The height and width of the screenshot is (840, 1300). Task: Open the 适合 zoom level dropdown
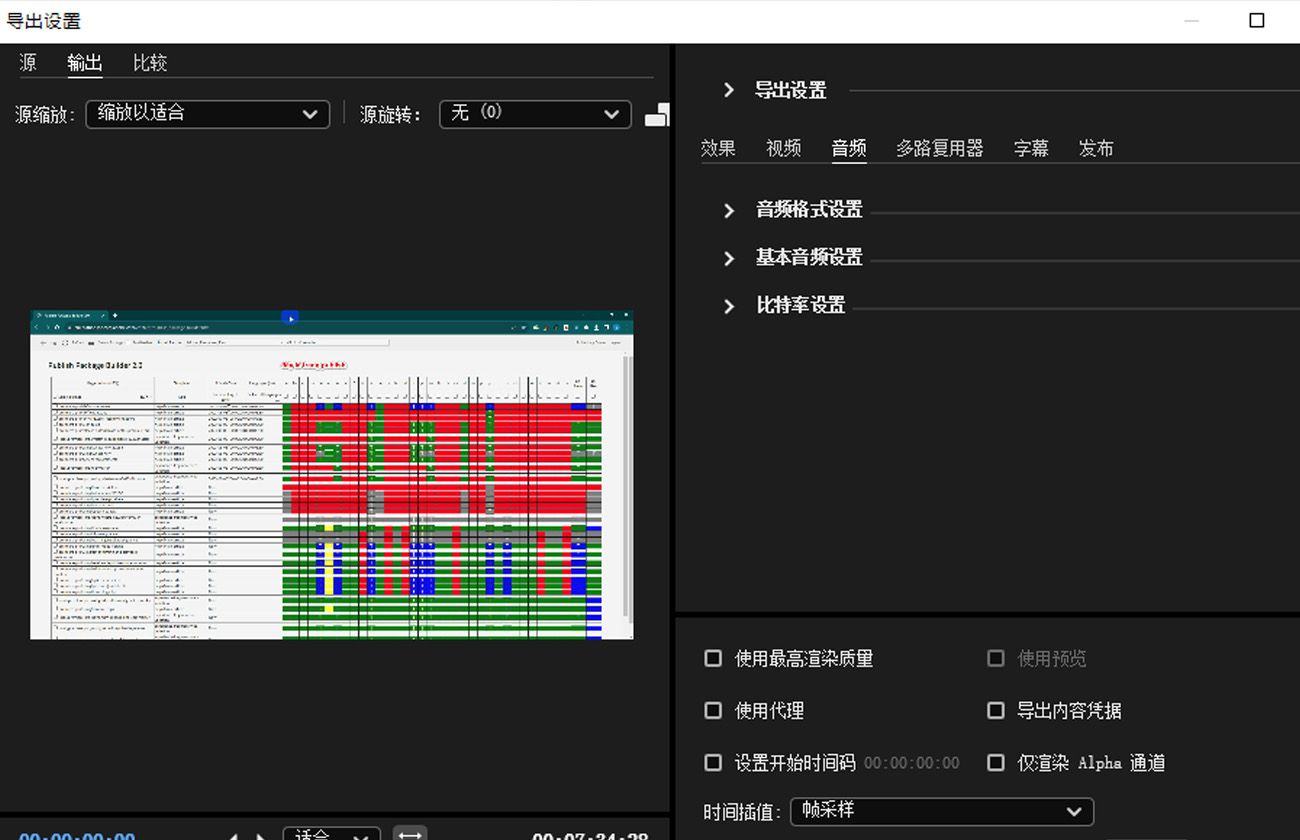point(331,834)
